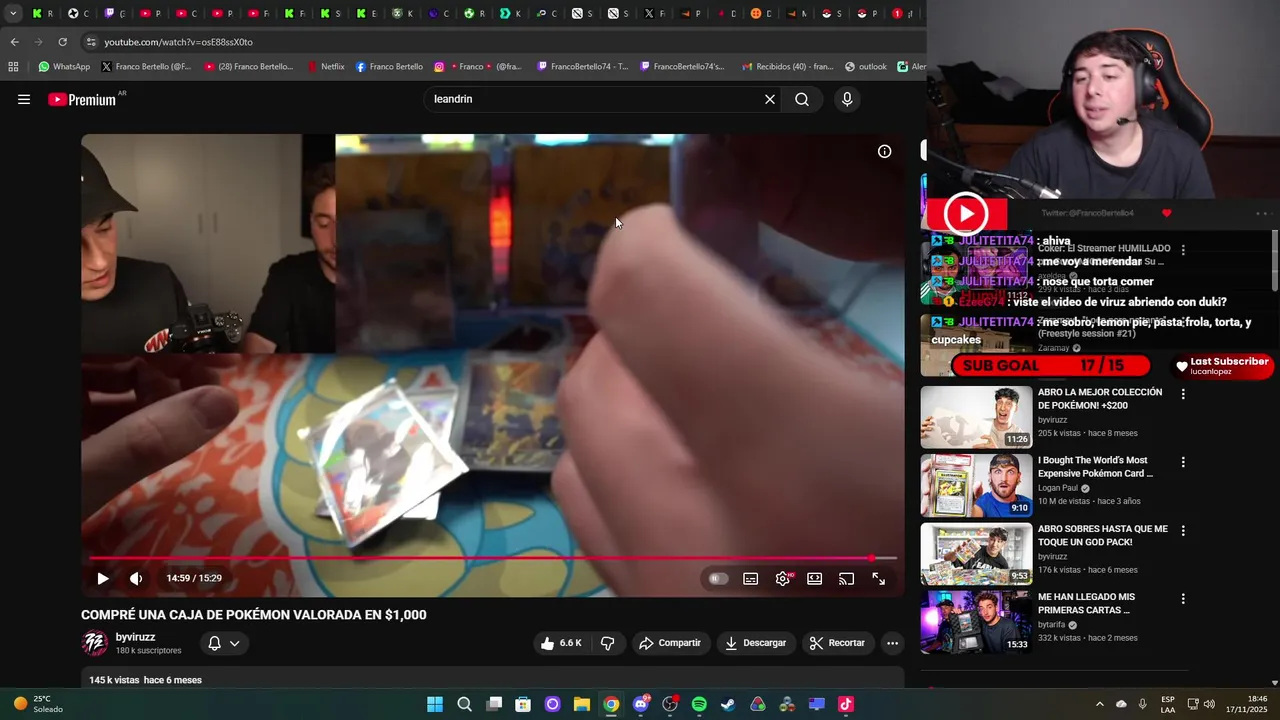Open more actions three-dot menu under video

[x=893, y=643]
